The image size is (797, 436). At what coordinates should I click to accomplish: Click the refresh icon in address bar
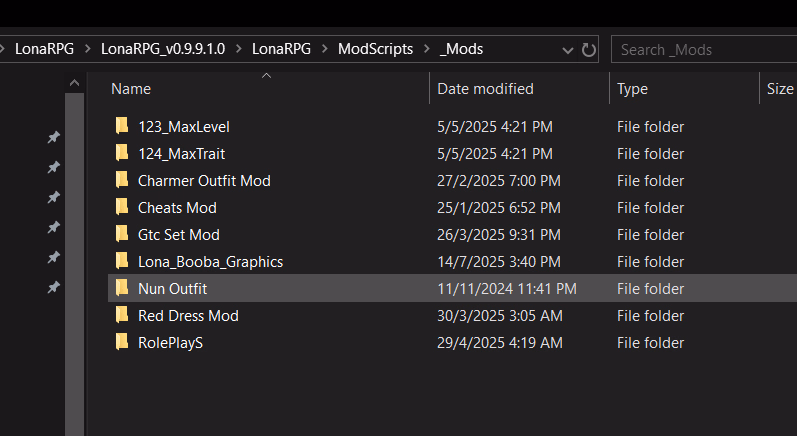[589, 50]
